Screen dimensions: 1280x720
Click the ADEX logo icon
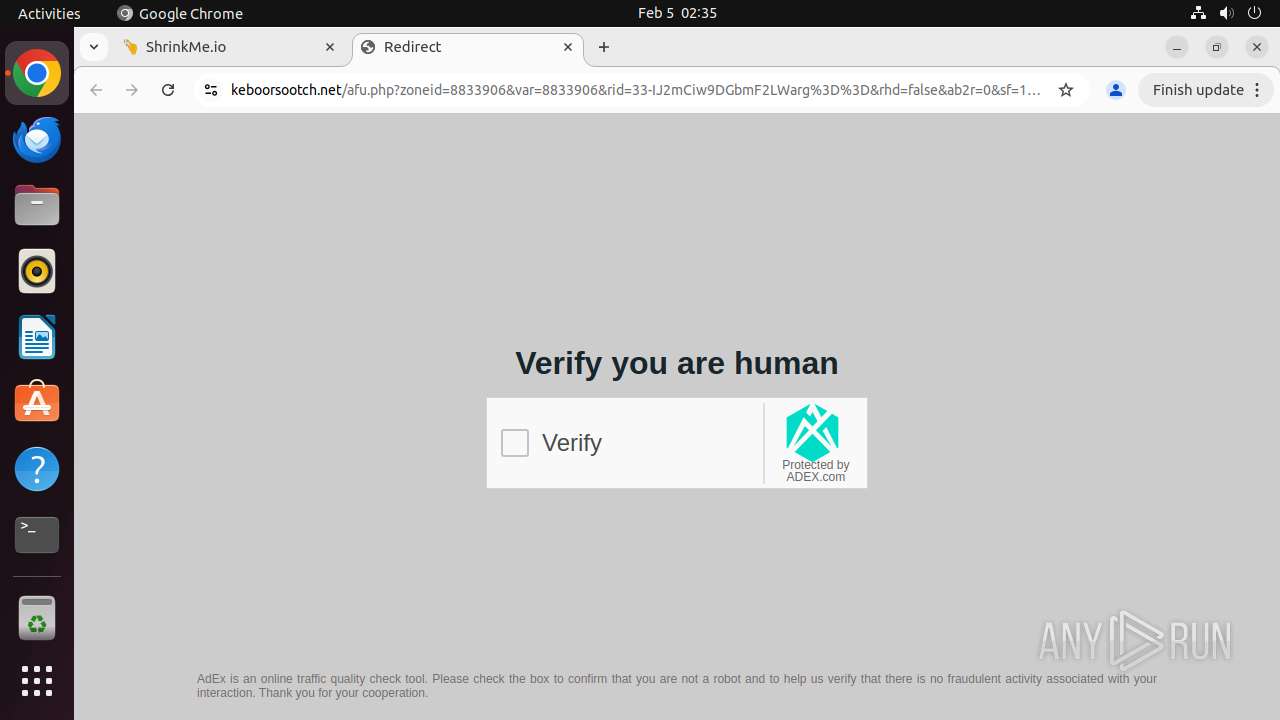pyautogui.click(x=812, y=432)
